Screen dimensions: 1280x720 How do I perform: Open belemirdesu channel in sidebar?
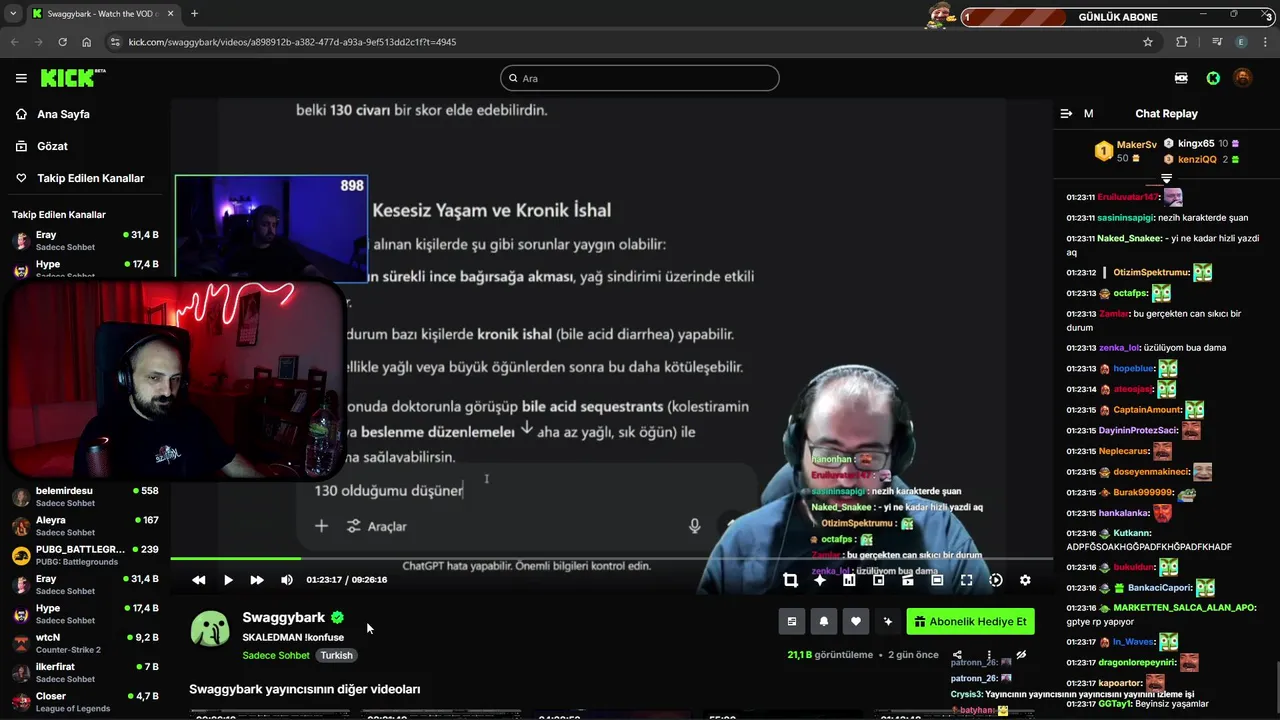click(x=85, y=497)
